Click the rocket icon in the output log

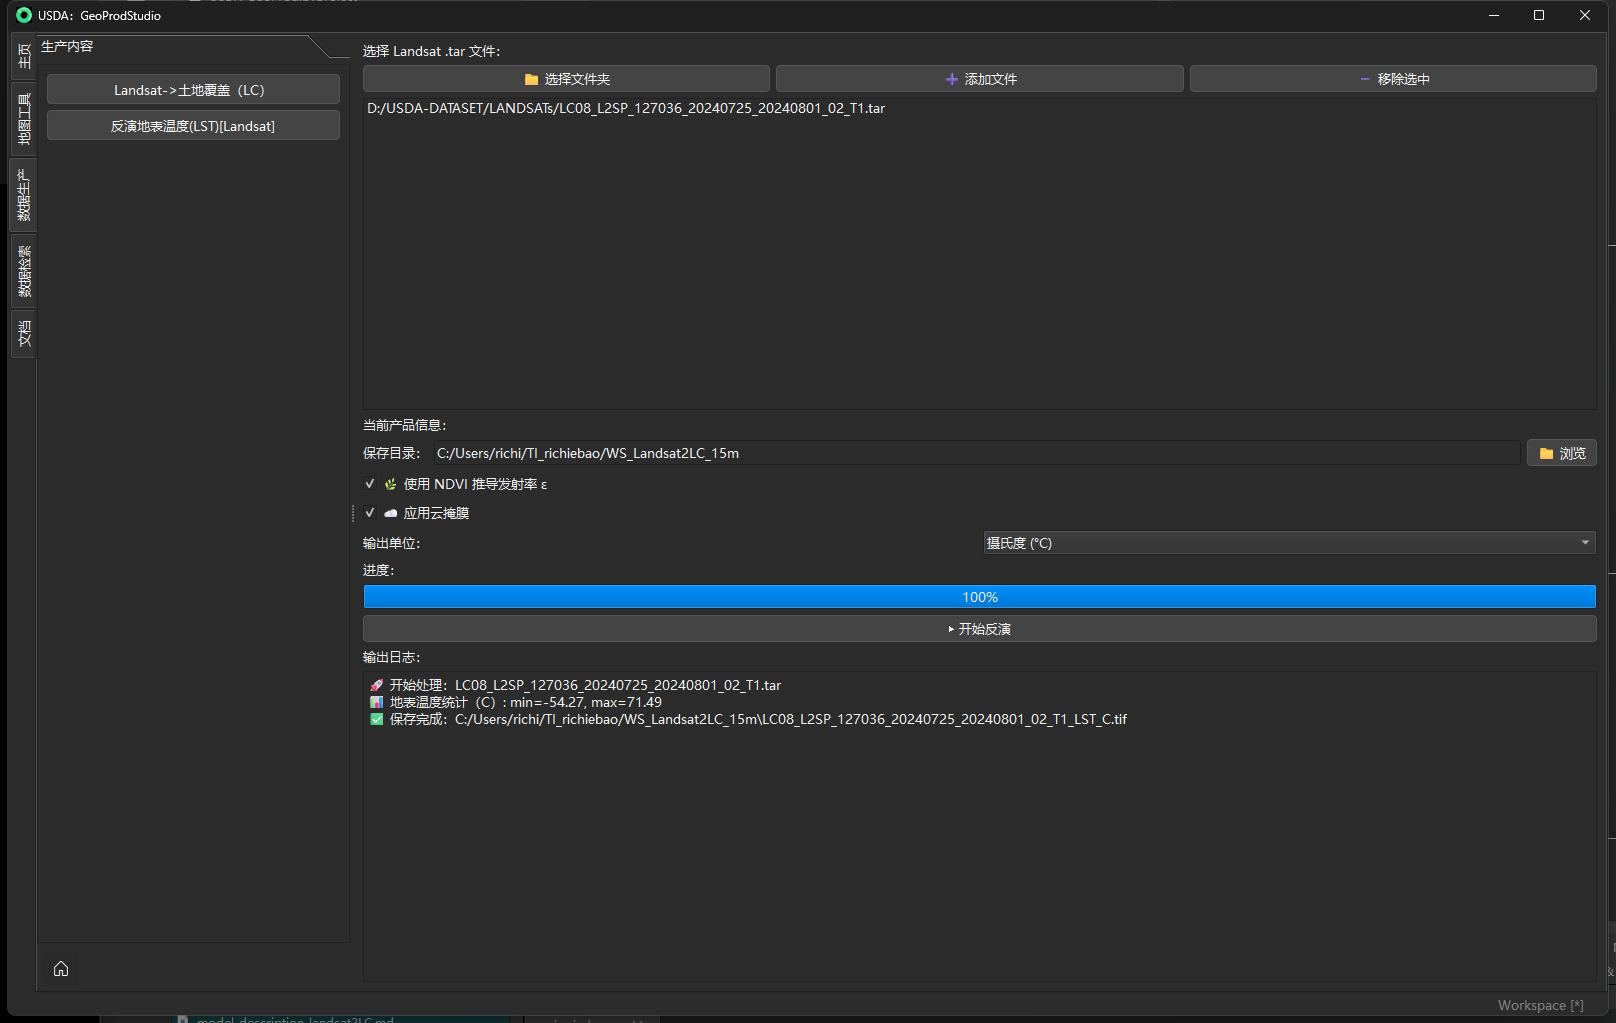(x=376, y=686)
